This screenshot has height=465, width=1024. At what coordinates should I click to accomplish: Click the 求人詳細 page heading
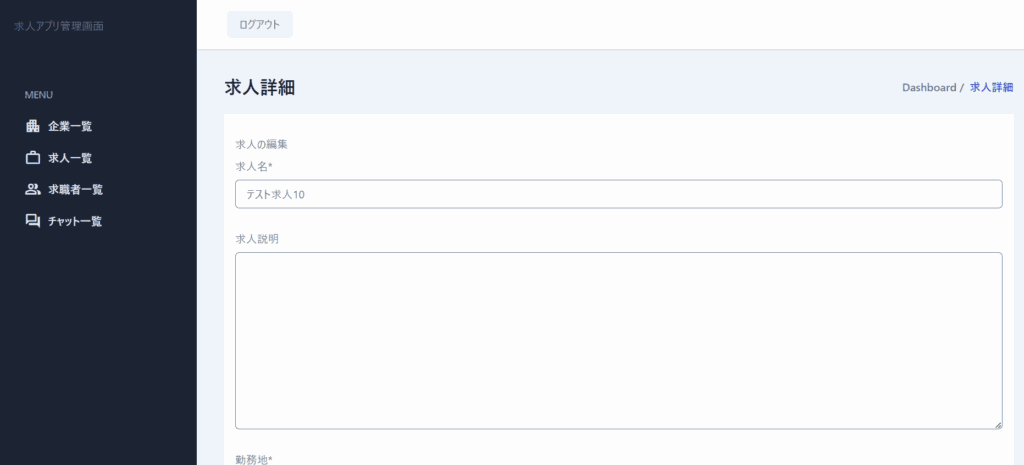click(x=259, y=88)
